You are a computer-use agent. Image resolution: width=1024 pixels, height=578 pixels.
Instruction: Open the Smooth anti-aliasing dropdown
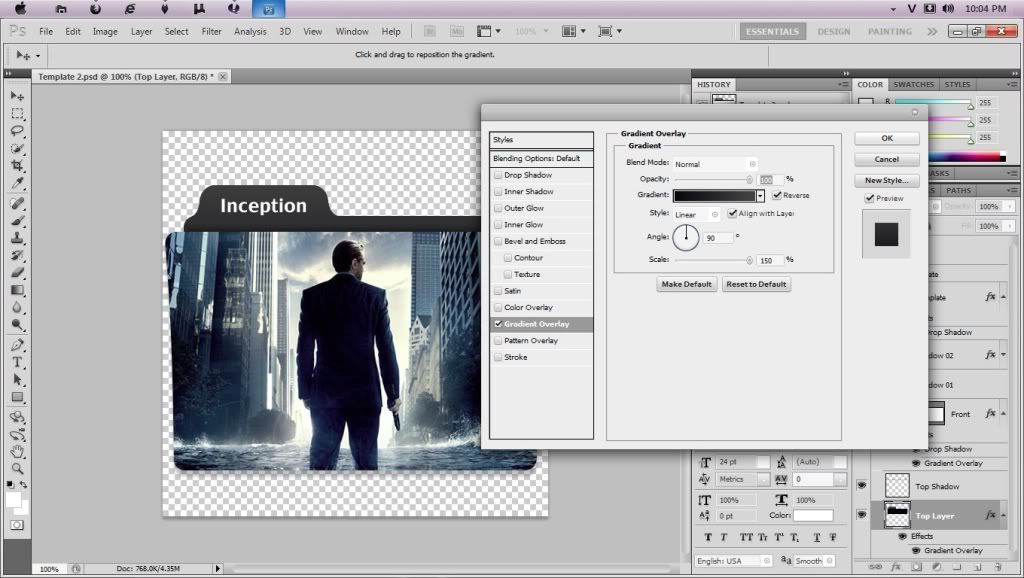(x=814, y=561)
